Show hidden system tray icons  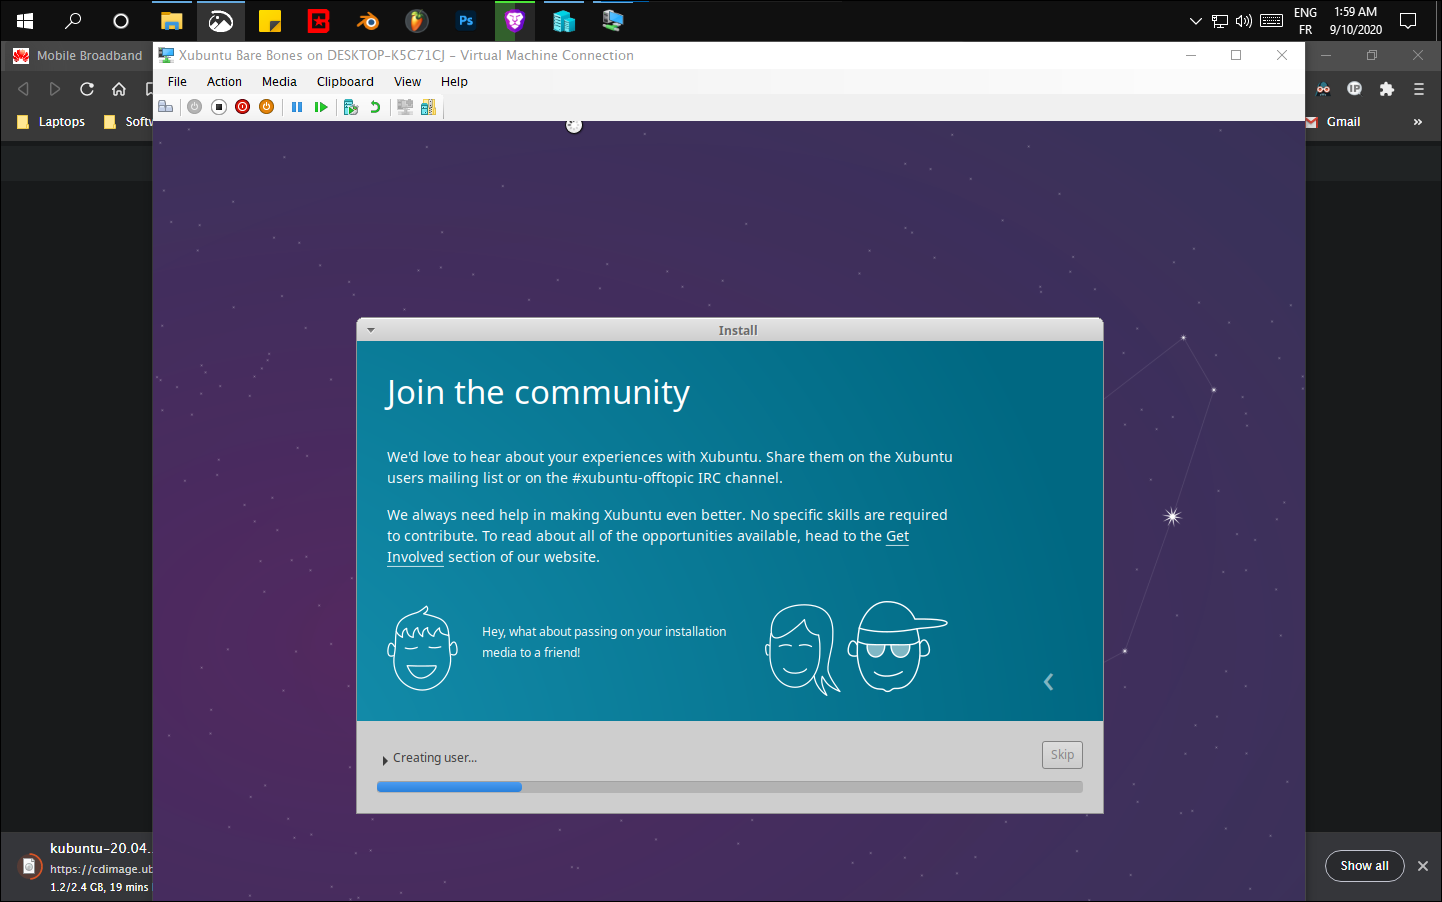click(x=1195, y=21)
